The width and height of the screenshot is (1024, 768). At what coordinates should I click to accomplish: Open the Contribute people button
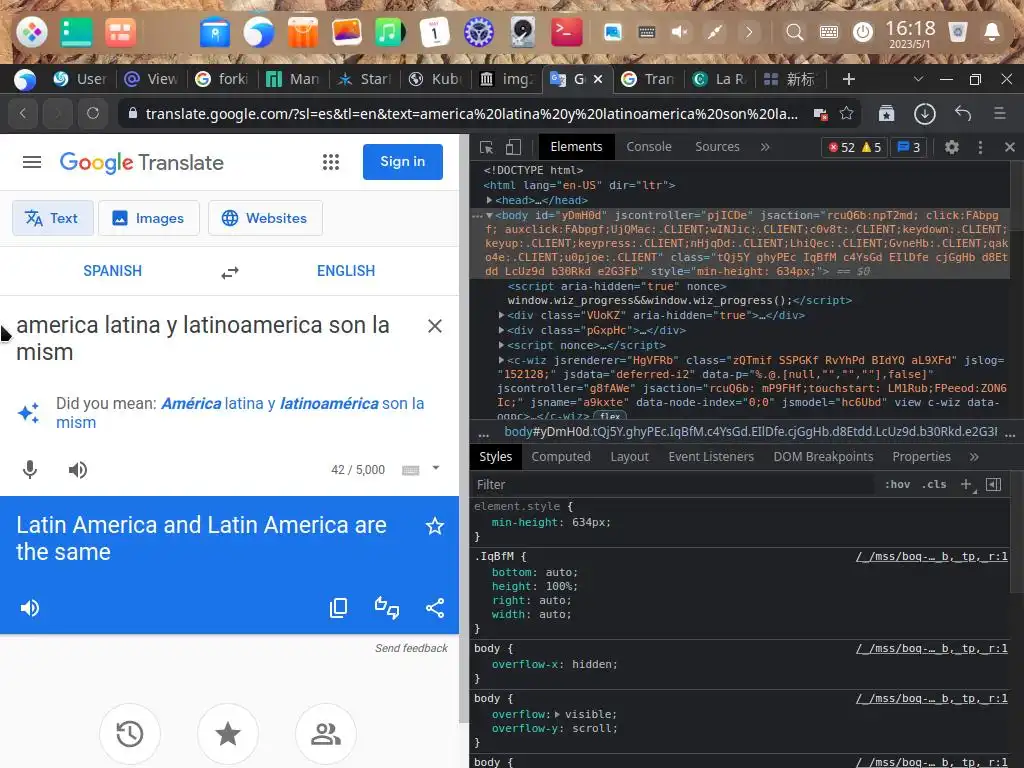pos(326,733)
